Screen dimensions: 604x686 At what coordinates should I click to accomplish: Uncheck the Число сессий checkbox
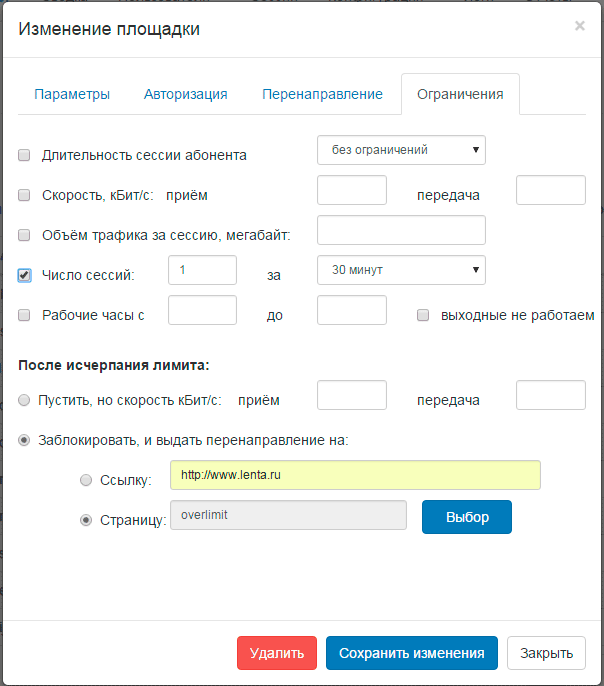(24, 275)
